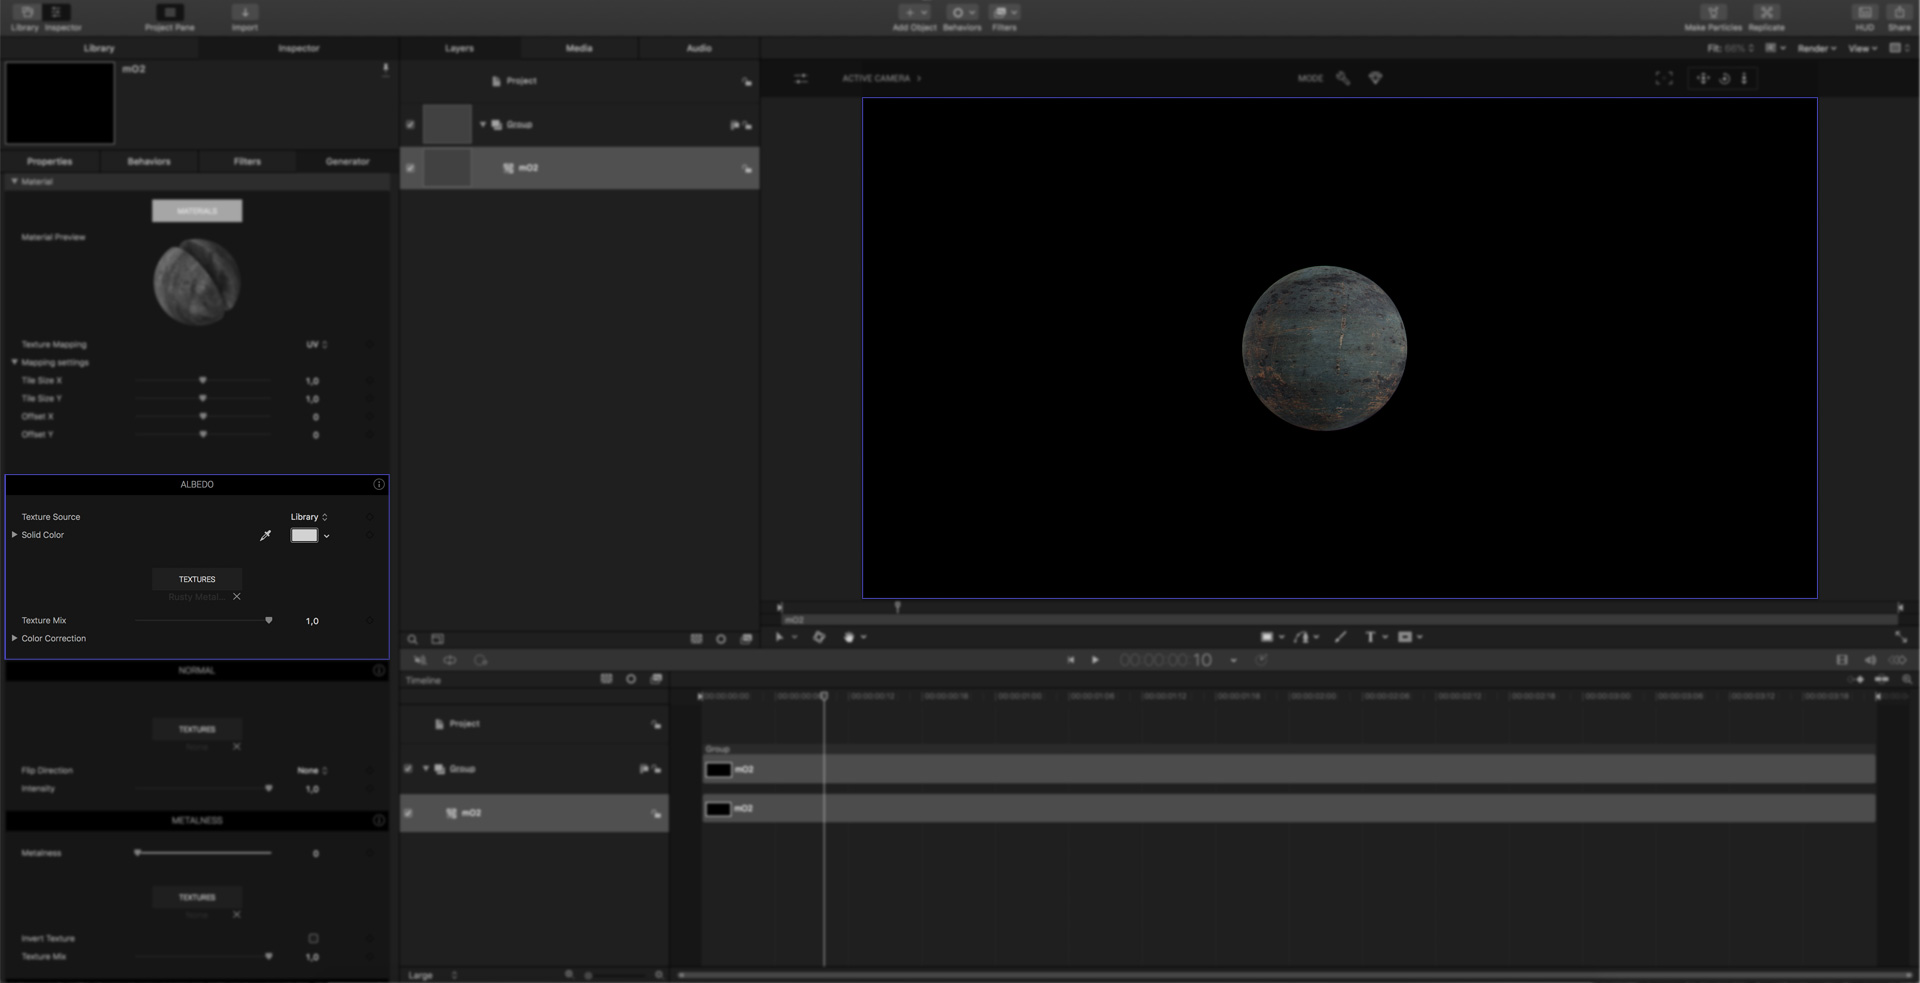The image size is (1920, 983).
Task: Open the Media tab
Action: (x=579, y=48)
